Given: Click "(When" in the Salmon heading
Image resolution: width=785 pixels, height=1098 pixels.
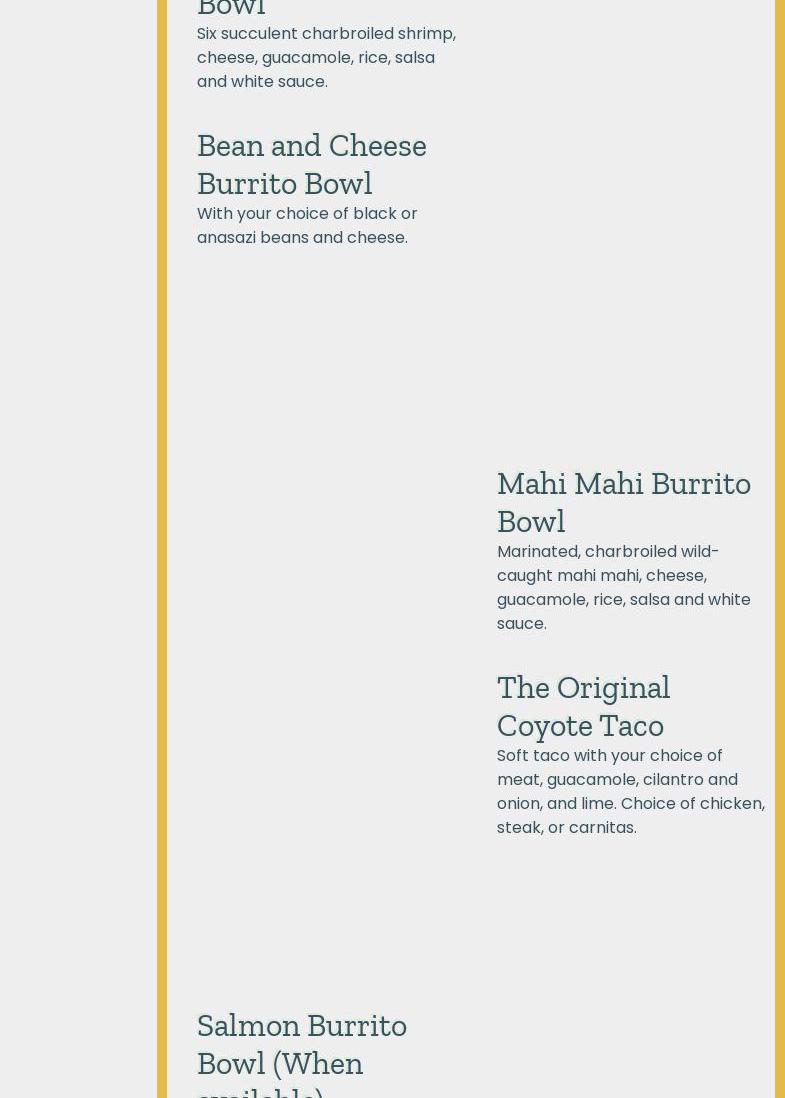Looking at the screenshot, I should click(317, 1063).
